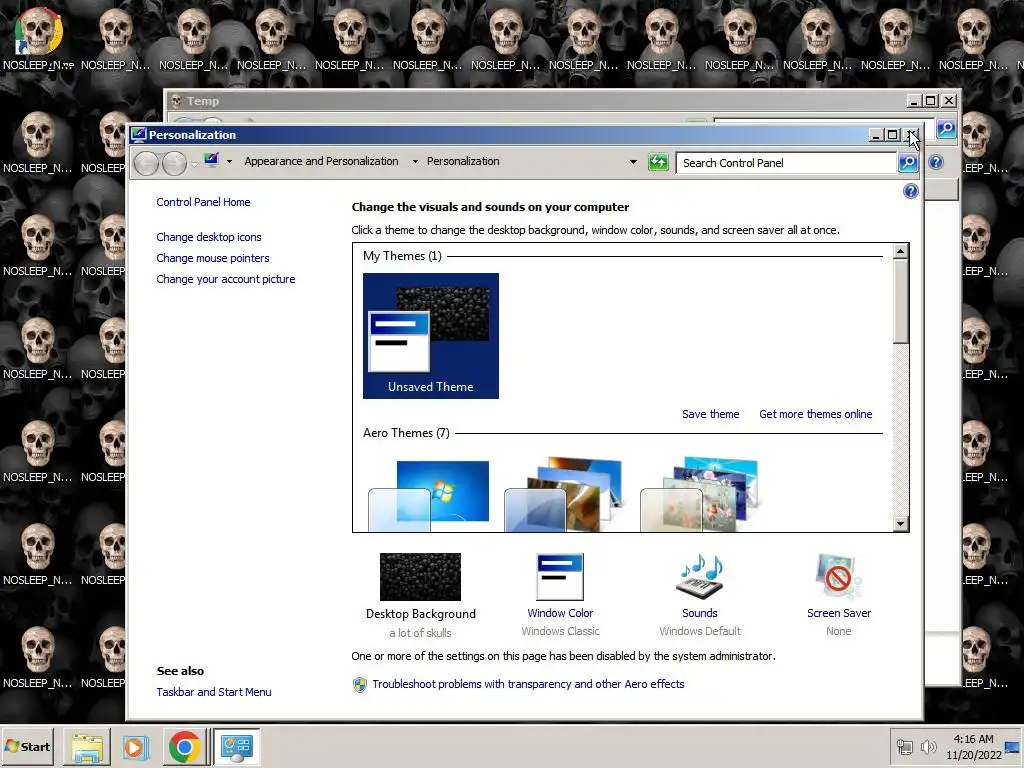Click the Temp window search magnifier
Screen dimensions: 1024x768
946,129
